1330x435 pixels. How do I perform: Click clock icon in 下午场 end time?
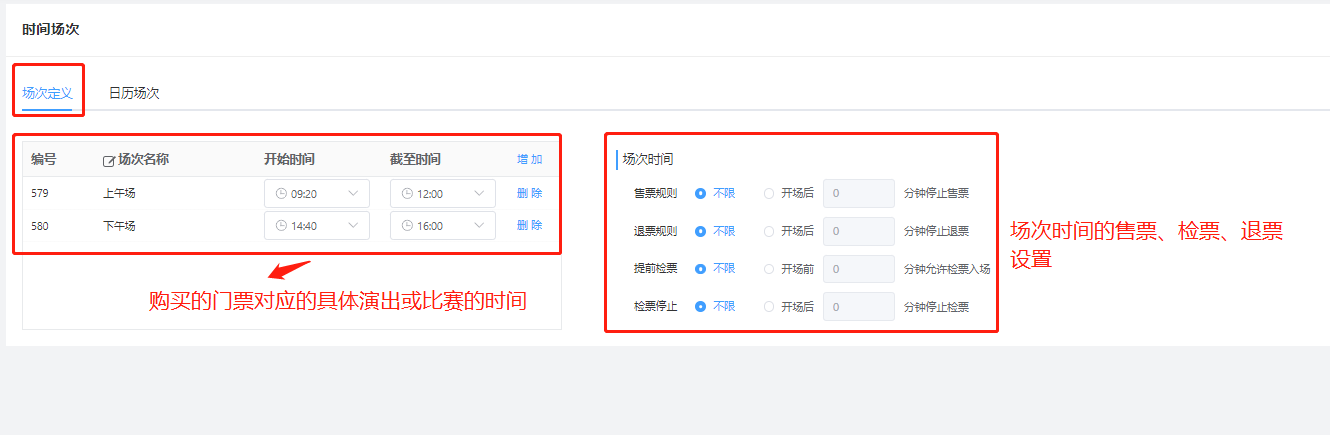point(407,226)
